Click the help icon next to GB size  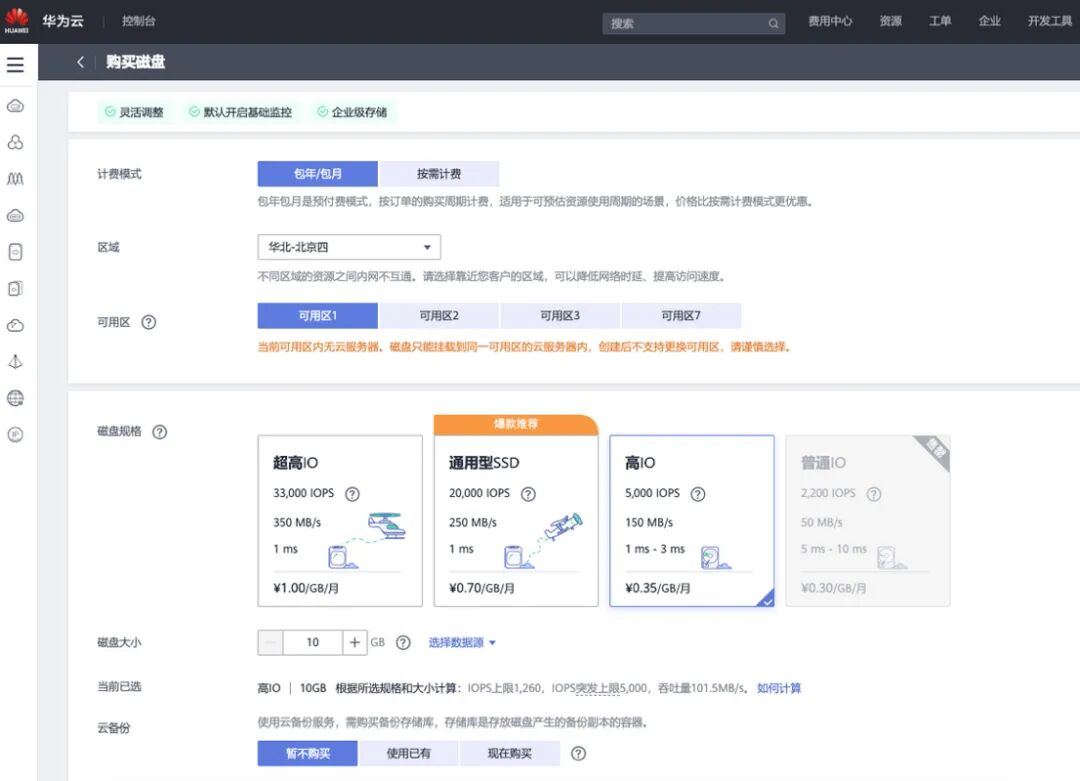pyautogui.click(x=403, y=643)
